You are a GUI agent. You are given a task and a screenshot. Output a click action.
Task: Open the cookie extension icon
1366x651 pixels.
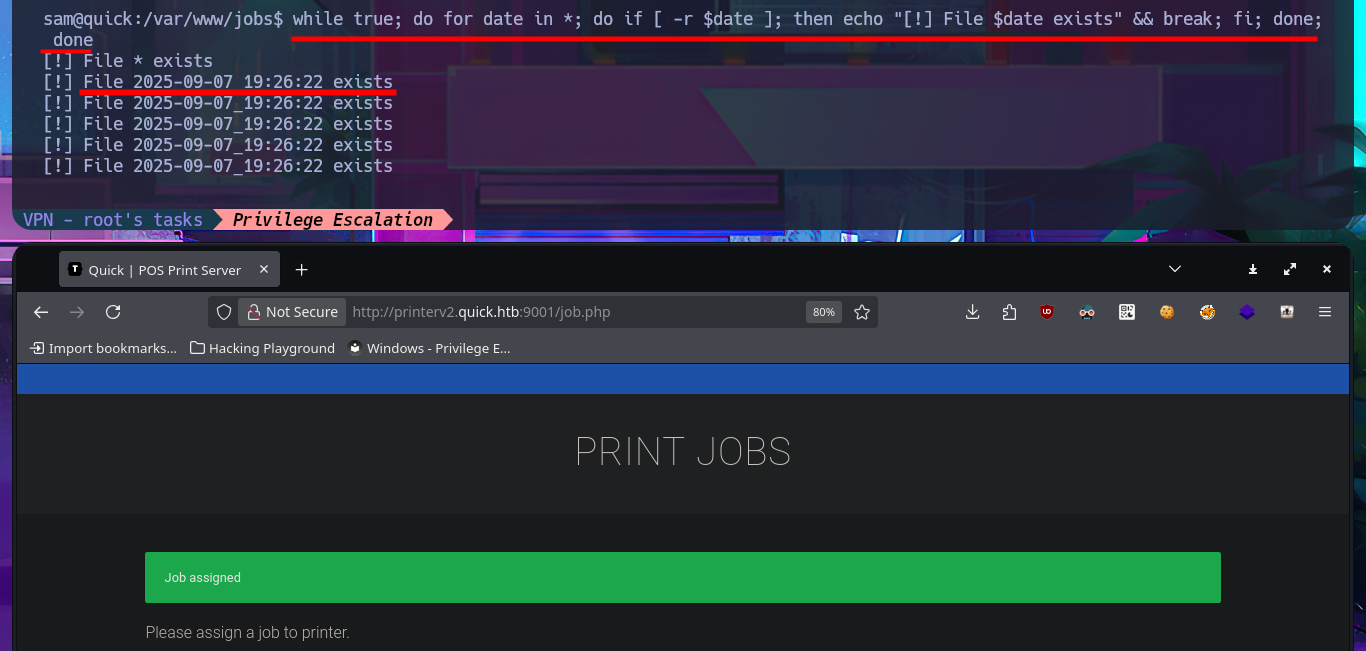1166,312
